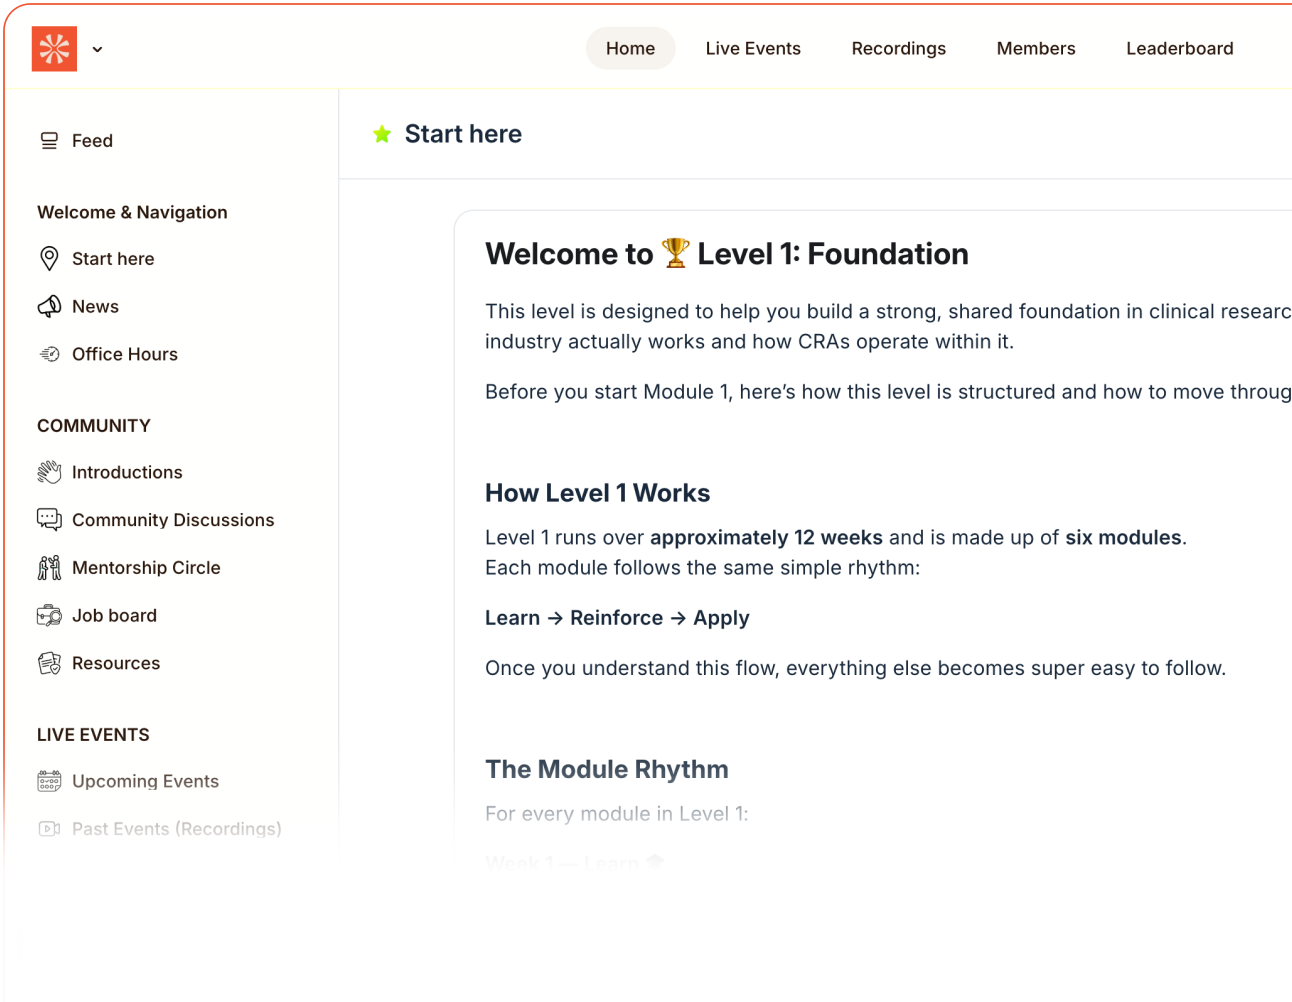Click the Mentorship Circle people icon
The image size is (1292, 1002).
[x=49, y=568]
